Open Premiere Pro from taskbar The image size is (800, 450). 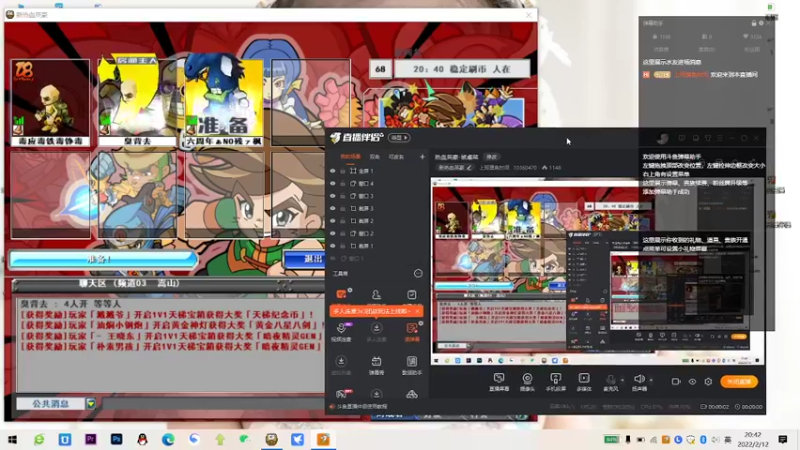[x=91, y=439]
